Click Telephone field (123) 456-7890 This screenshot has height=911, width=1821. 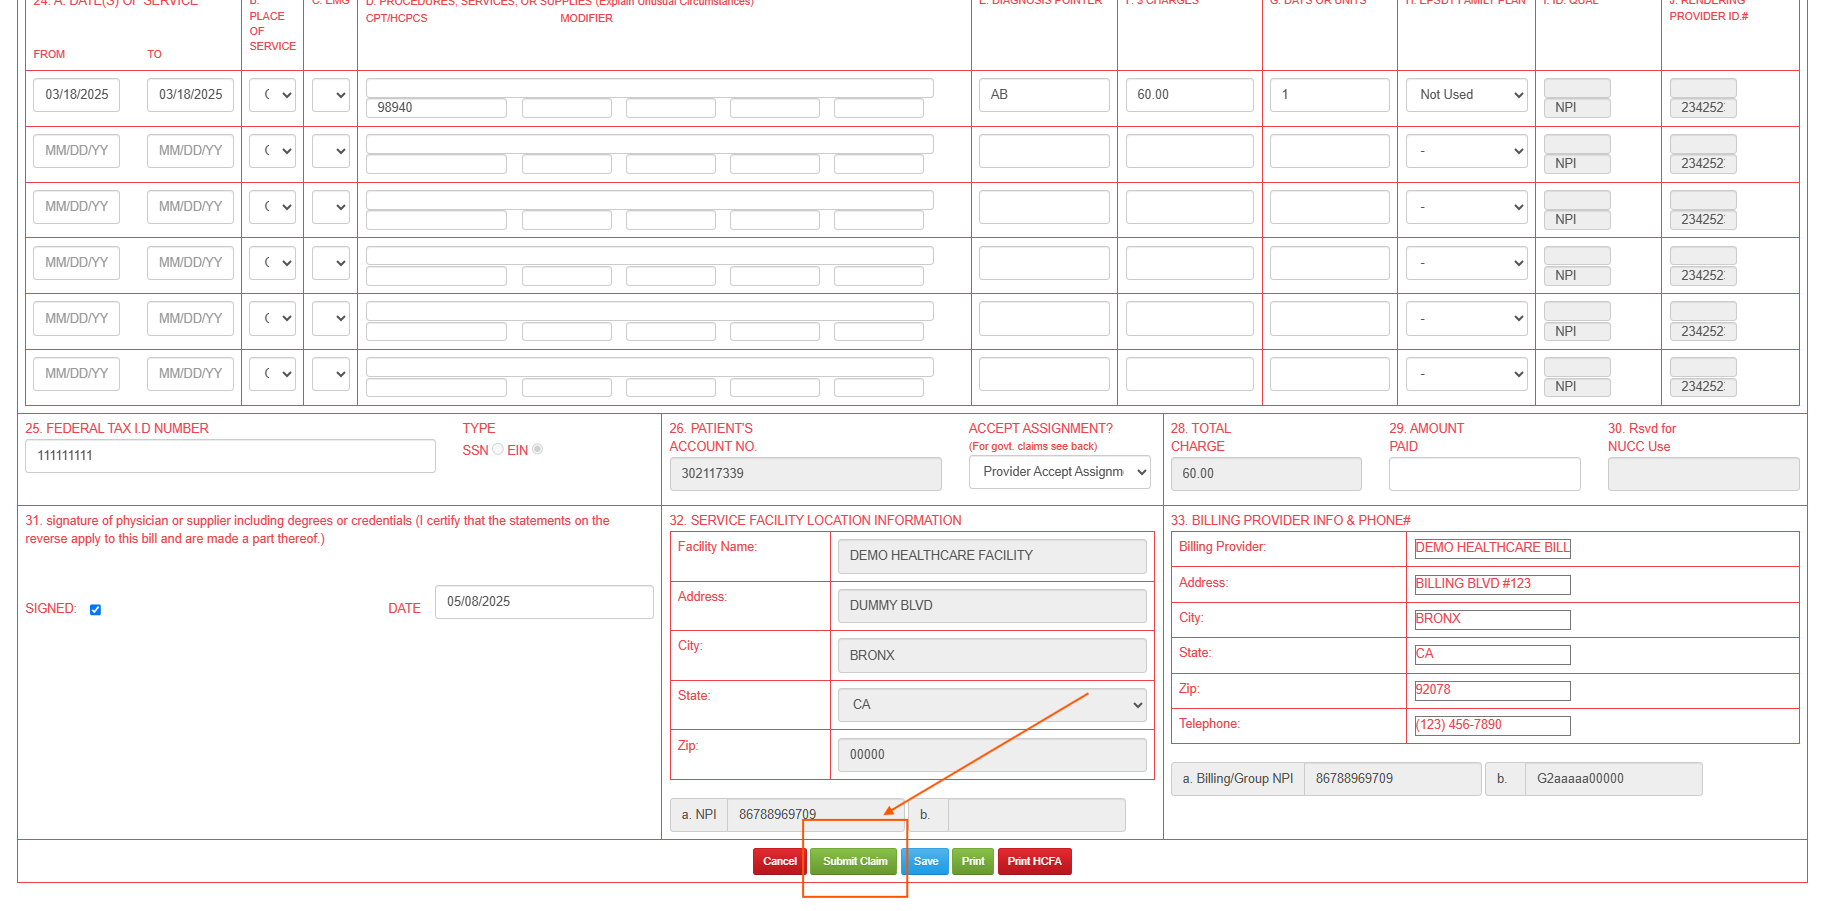pos(1492,725)
